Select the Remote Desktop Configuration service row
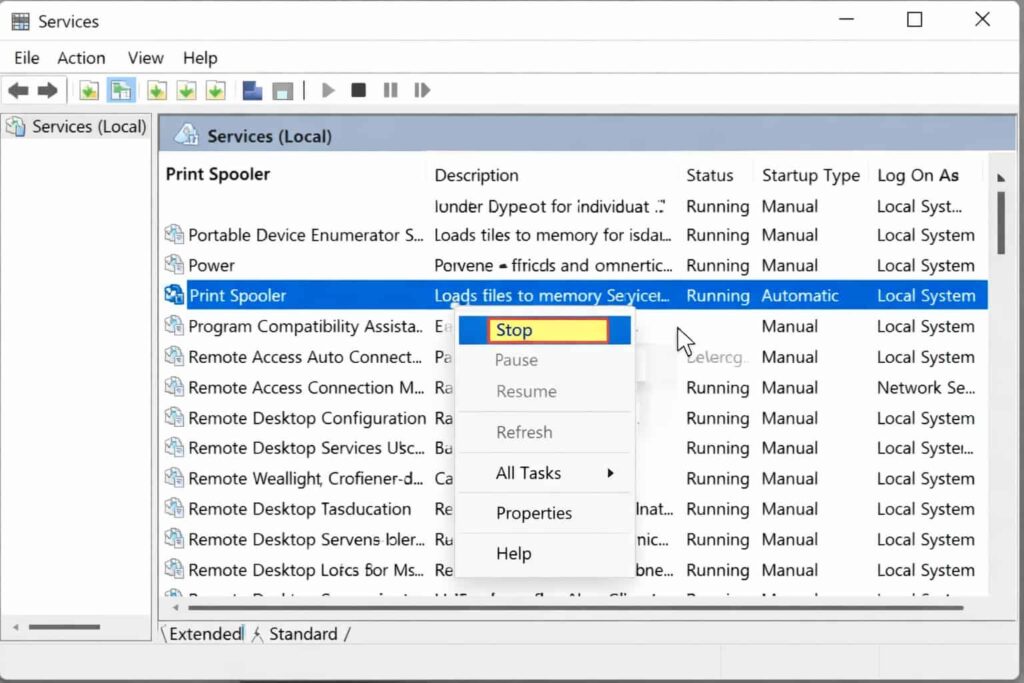This screenshot has width=1024, height=683. pyautogui.click(x=306, y=418)
